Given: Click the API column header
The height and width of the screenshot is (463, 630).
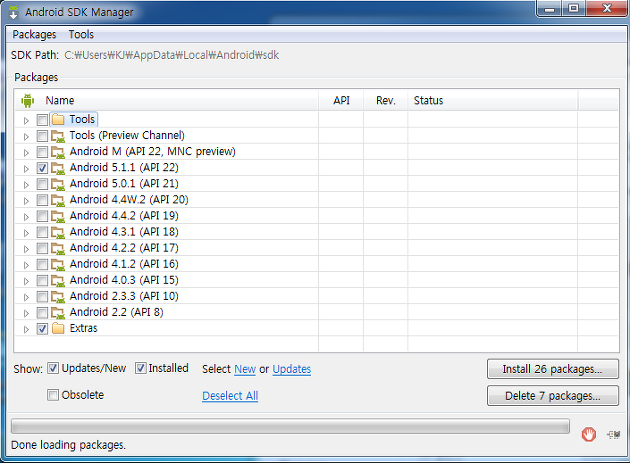Looking at the screenshot, I should coord(341,100).
